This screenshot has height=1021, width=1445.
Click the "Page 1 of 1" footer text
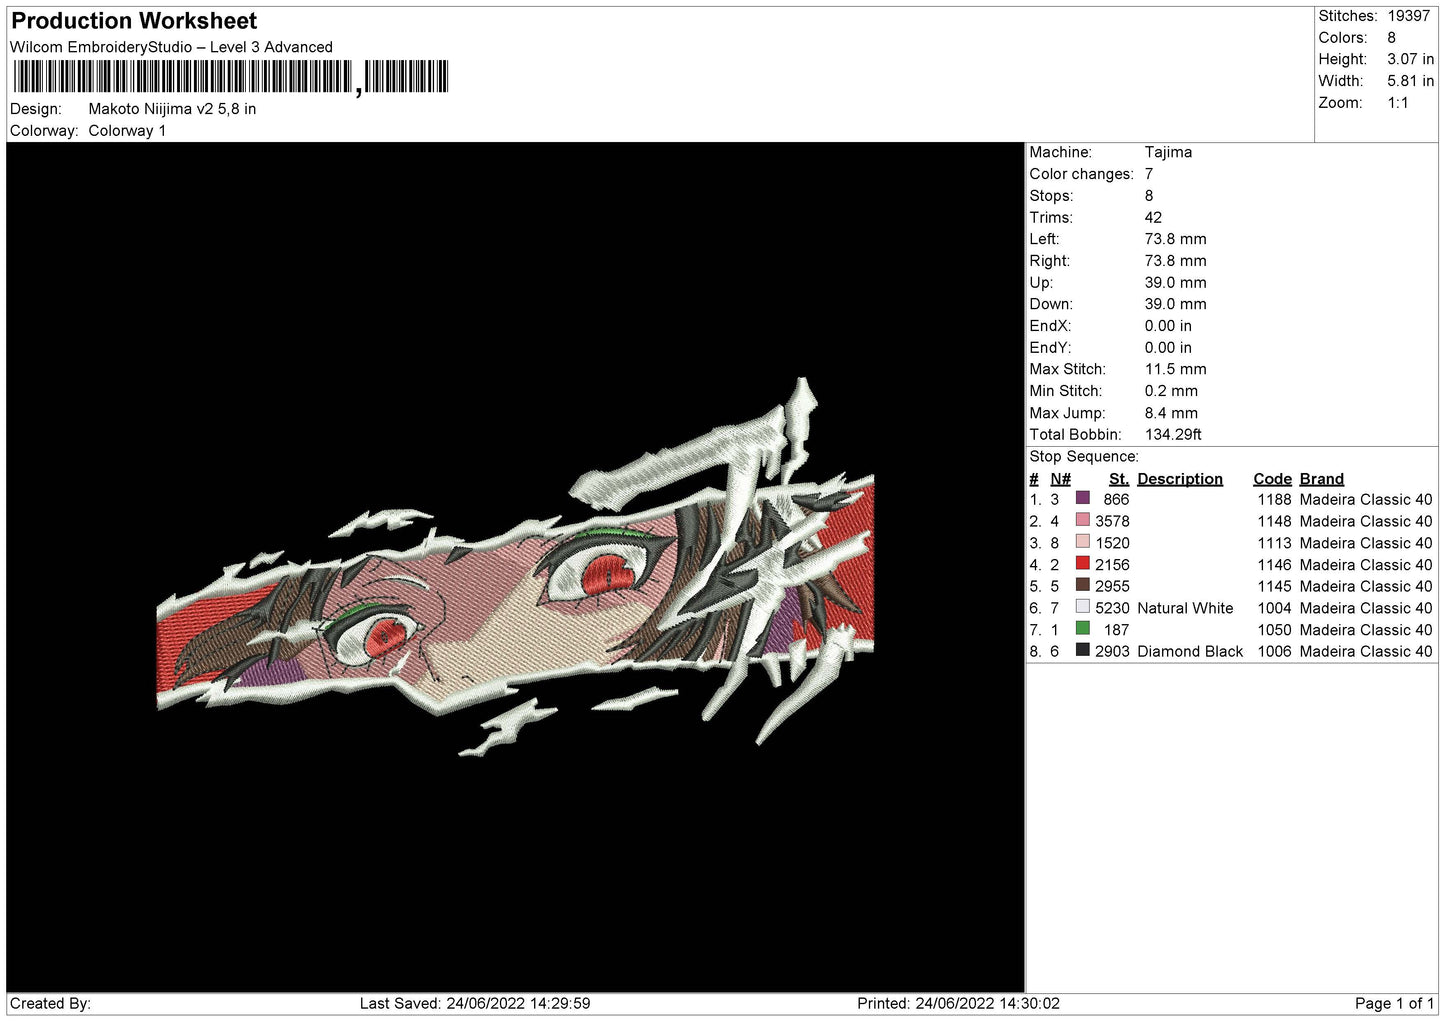(1394, 1004)
